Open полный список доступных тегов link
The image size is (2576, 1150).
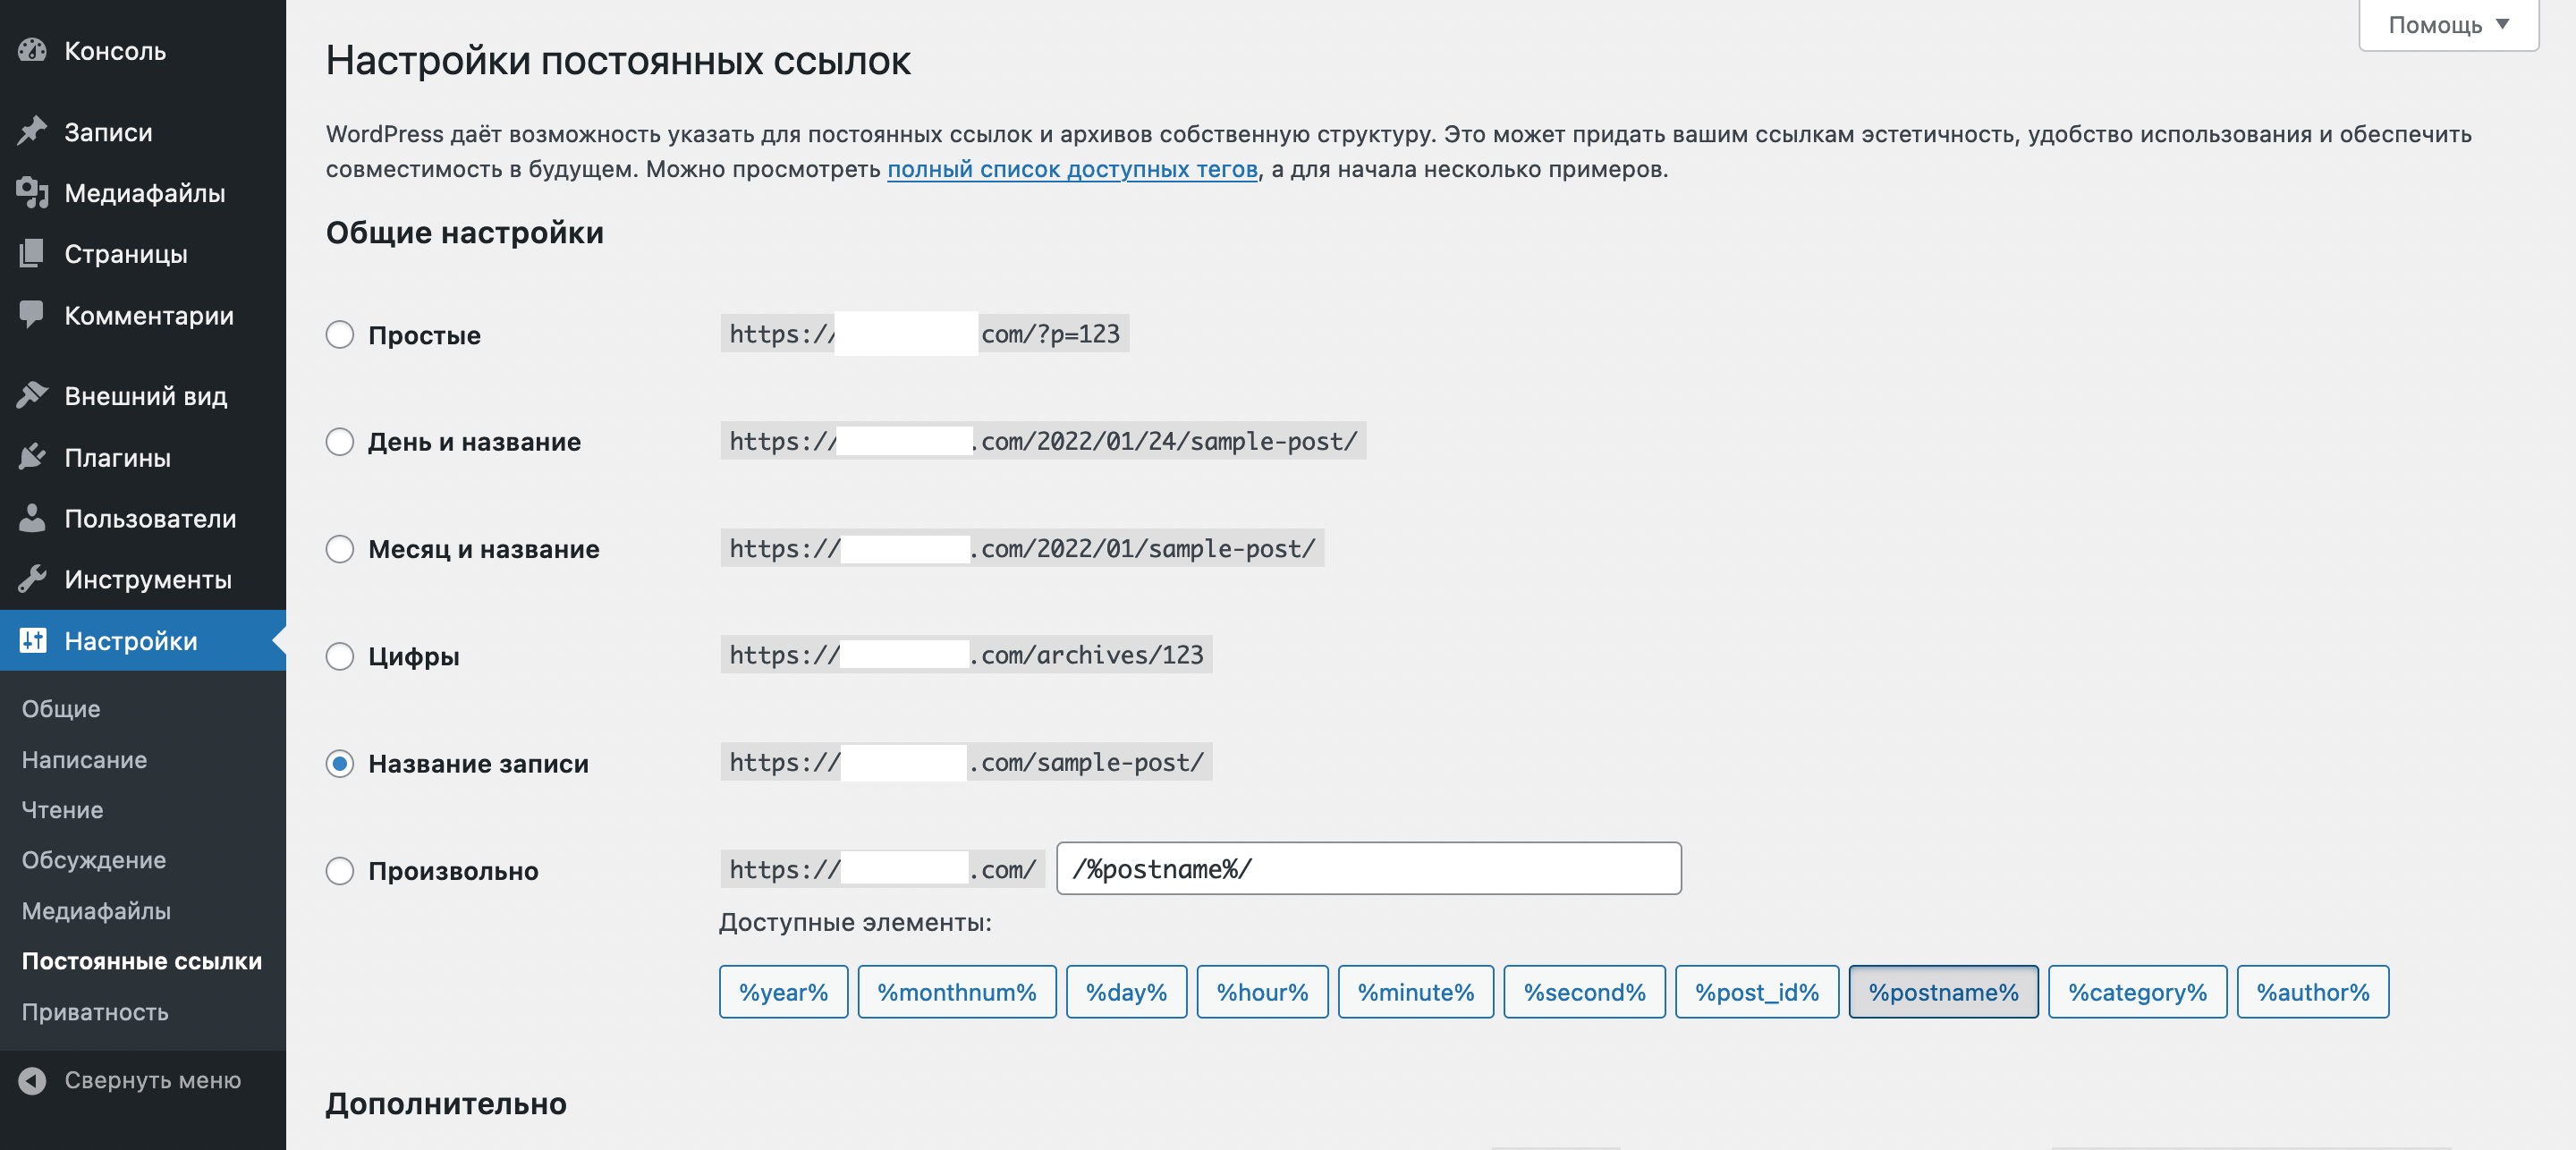point(1072,169)
